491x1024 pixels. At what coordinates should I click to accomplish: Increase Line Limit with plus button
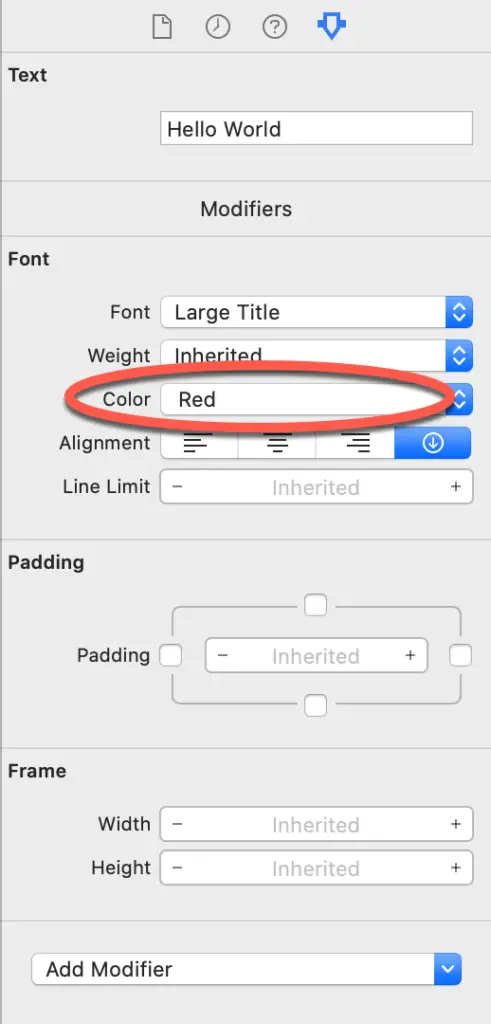456,487
